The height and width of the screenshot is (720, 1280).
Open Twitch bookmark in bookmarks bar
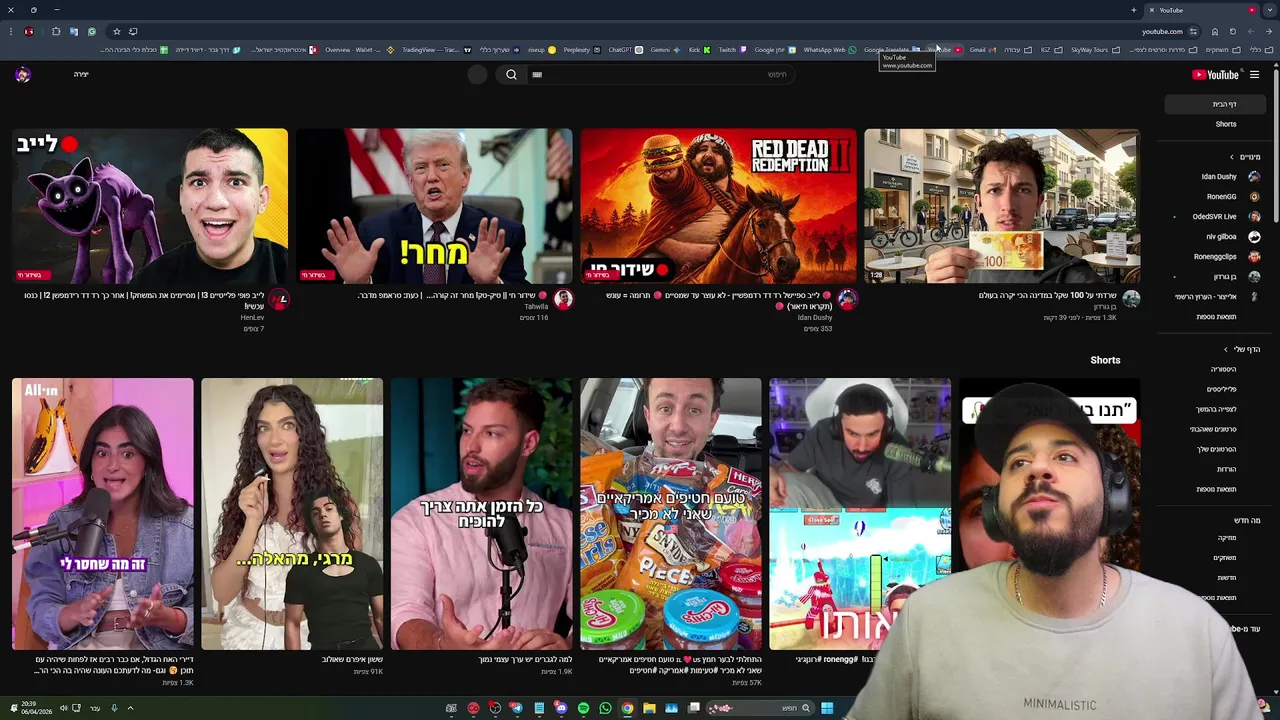733,49
